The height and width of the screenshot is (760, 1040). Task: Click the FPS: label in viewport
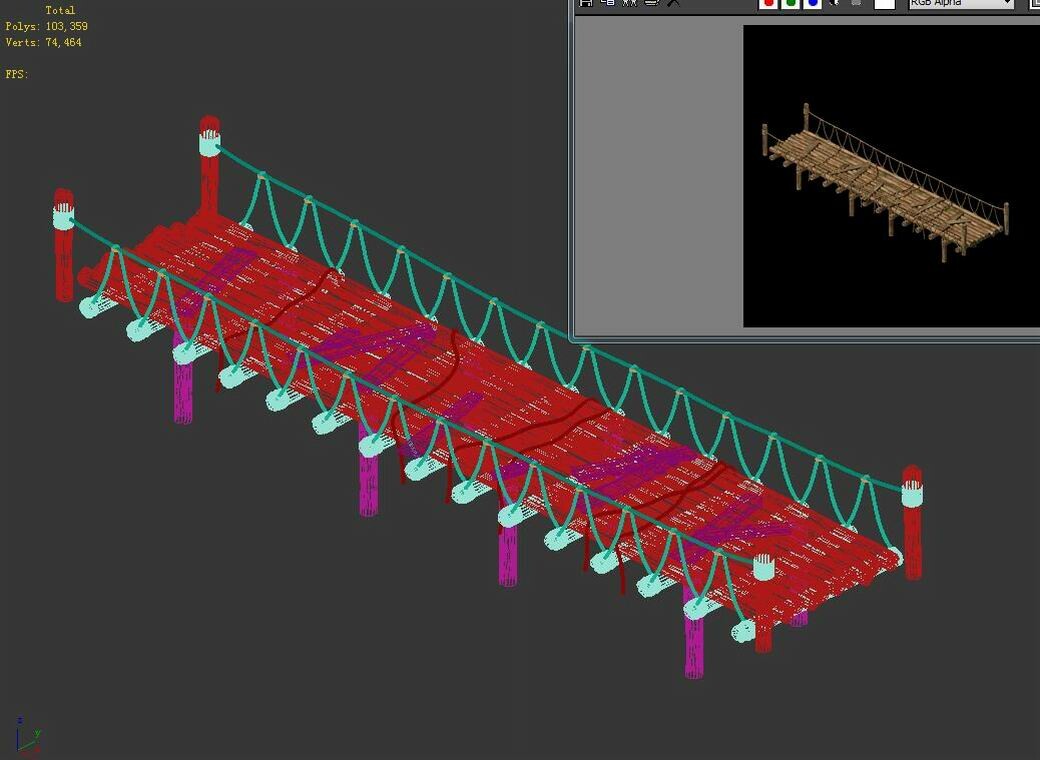pyautogui.click(x=17, y=74)
